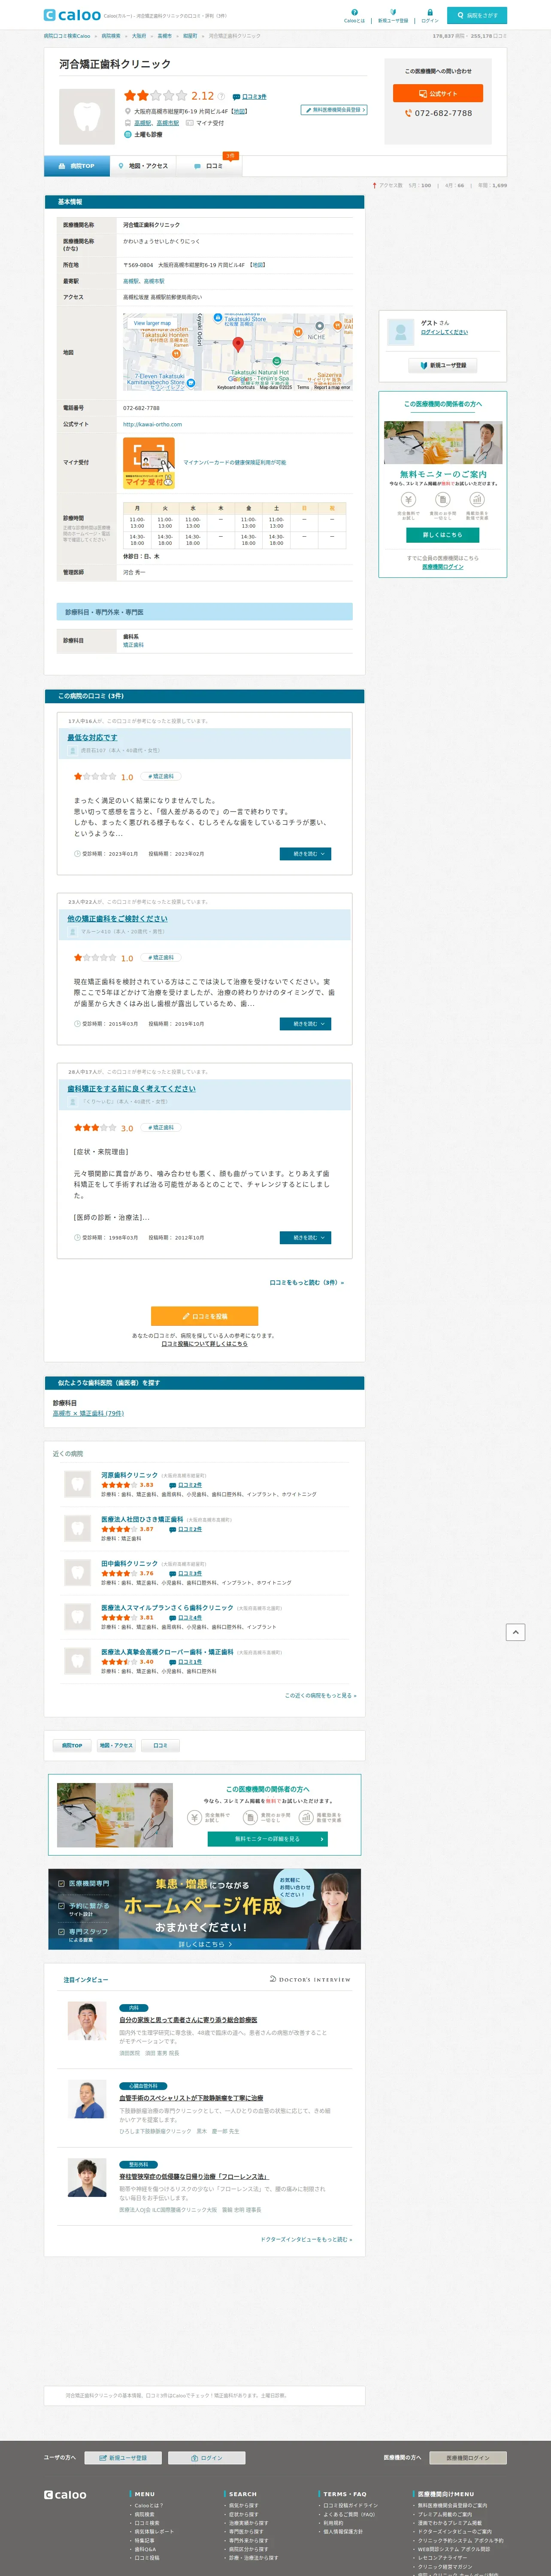Click 矯正歯科 link under 診療科目
The image size is (551, 2576).
click(x=133, y=645)
